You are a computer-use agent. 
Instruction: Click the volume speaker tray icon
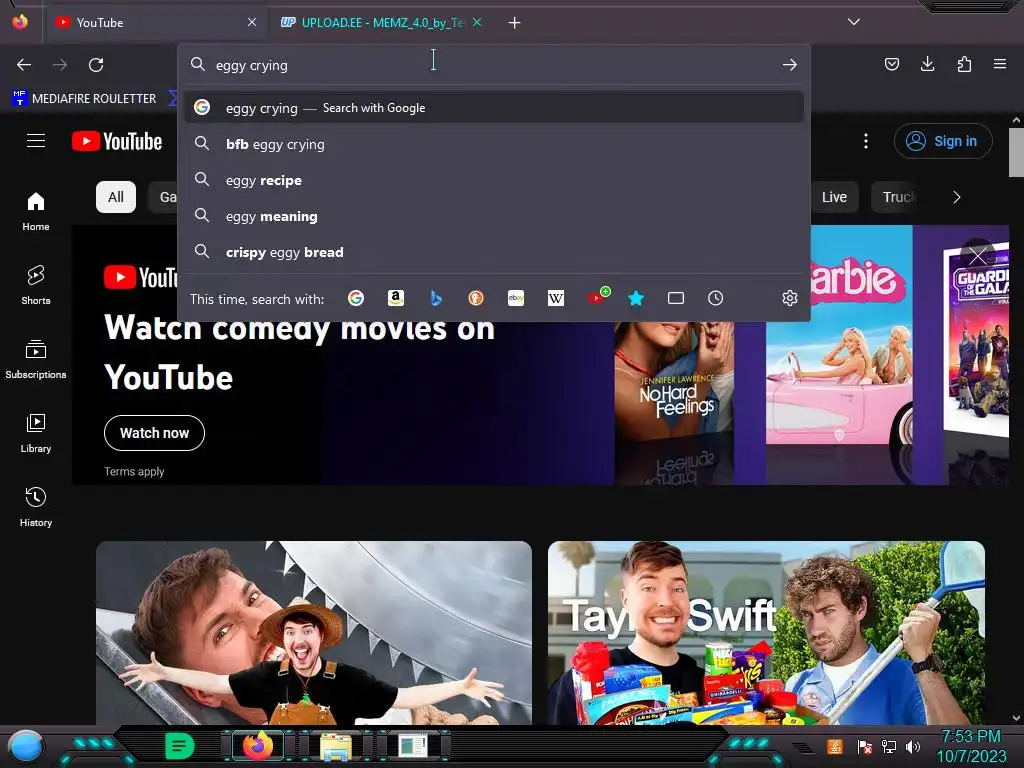(x=912, y=747)
